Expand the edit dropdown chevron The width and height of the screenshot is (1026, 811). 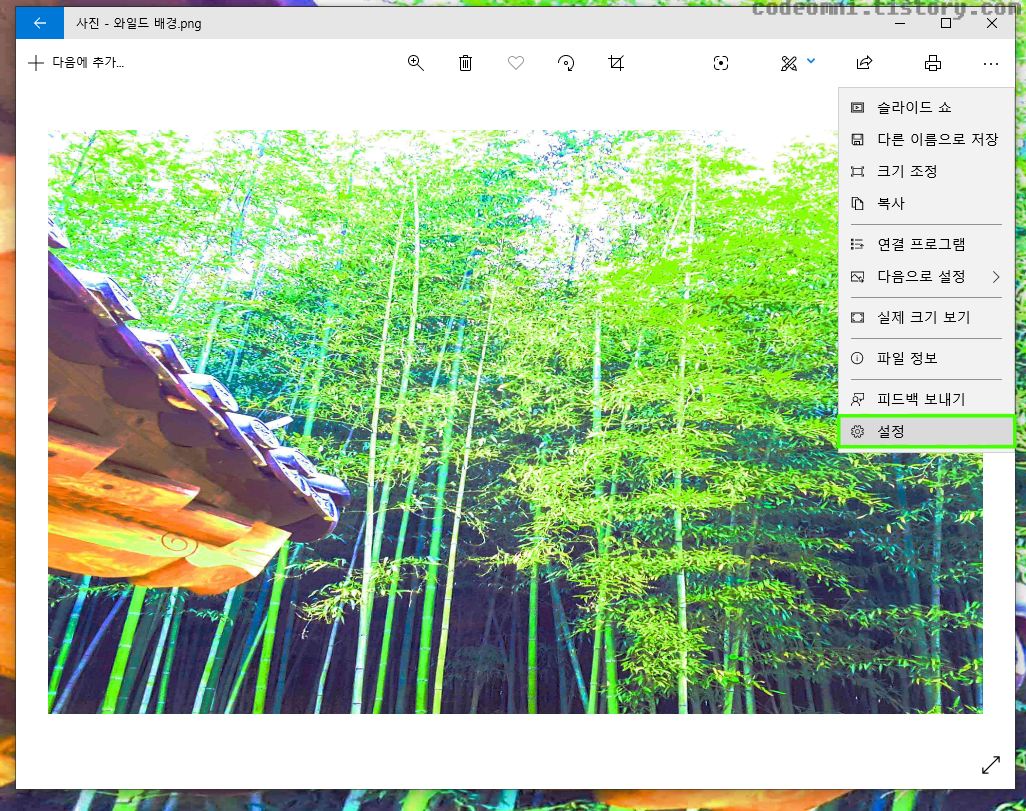811,61
